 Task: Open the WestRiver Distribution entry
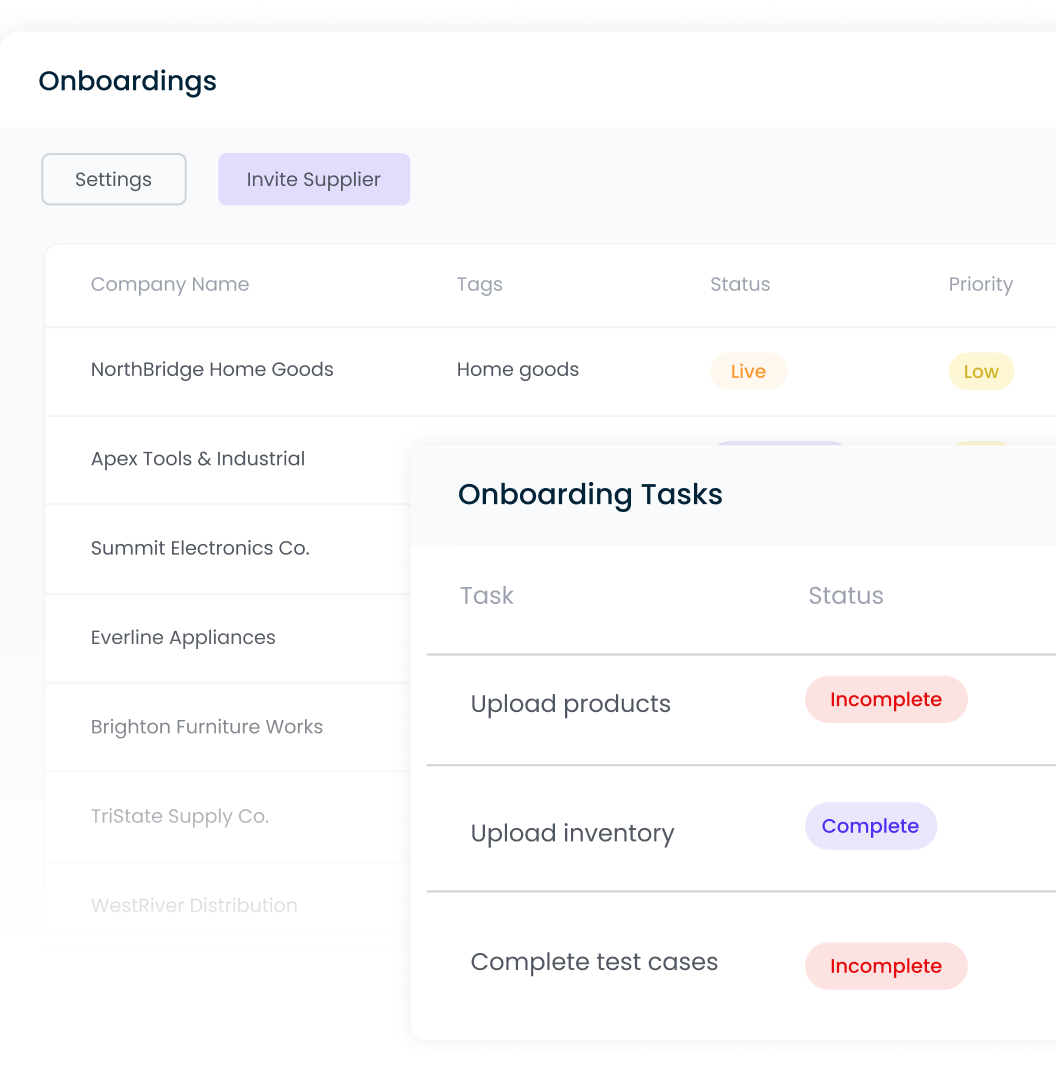pos(194,905)
